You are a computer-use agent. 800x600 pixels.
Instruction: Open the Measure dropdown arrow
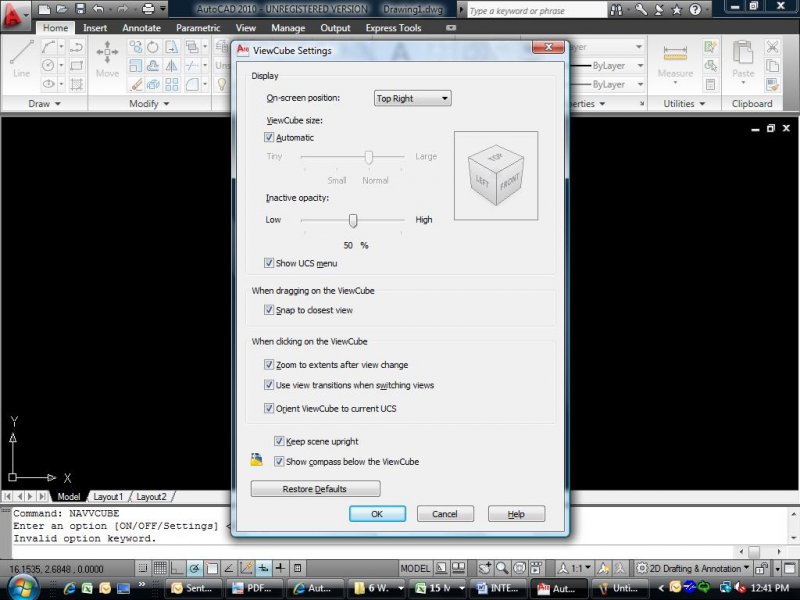(x=675, y=83)
